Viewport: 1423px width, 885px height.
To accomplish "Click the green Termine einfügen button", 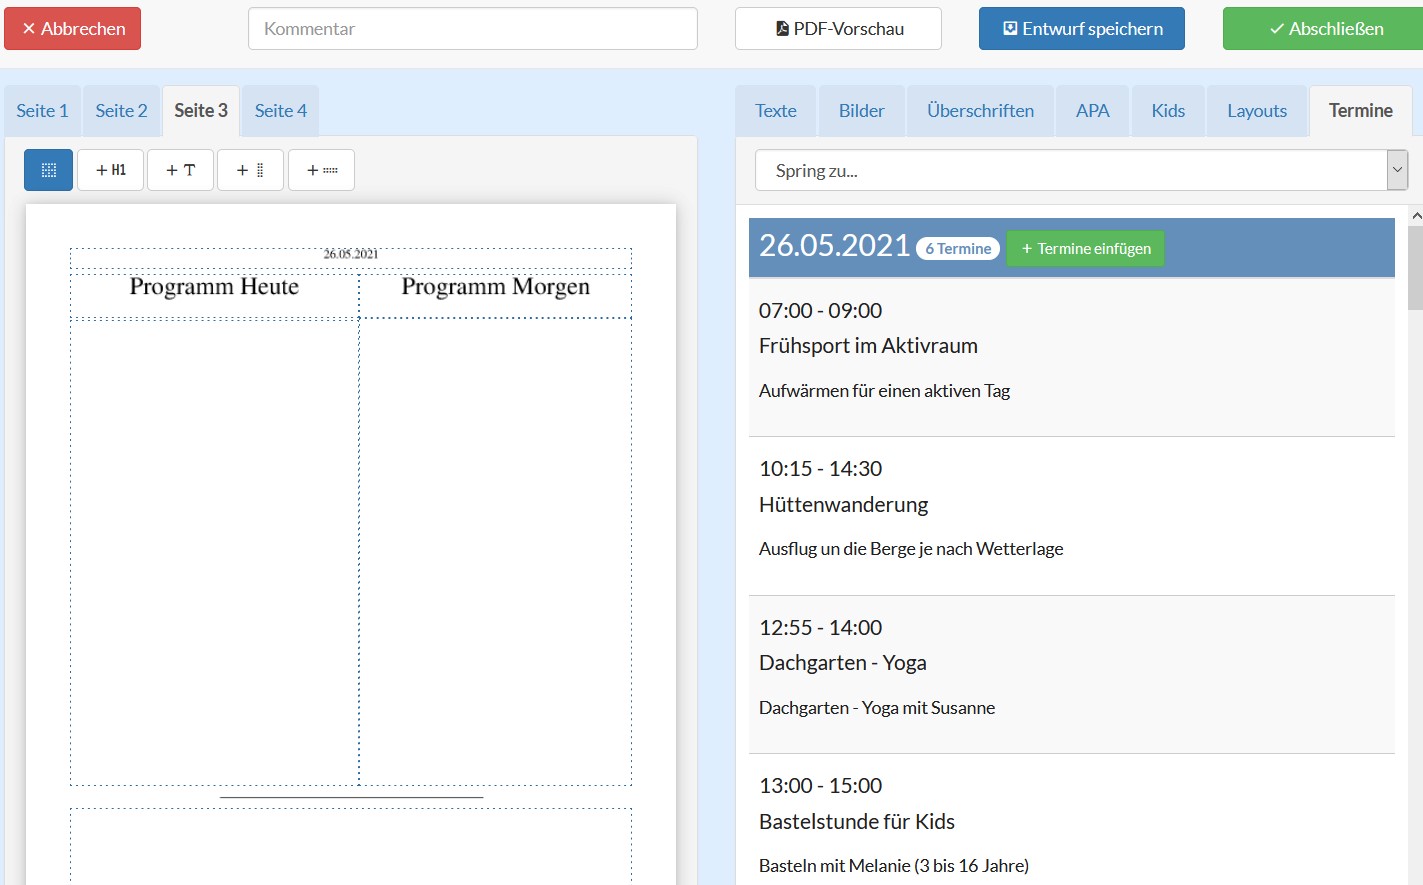I will pyautogui.click(x=1085, y=249).
